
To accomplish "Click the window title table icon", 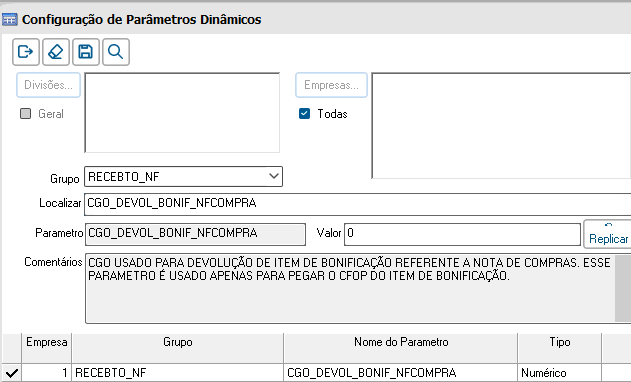I will coord(10,19).
